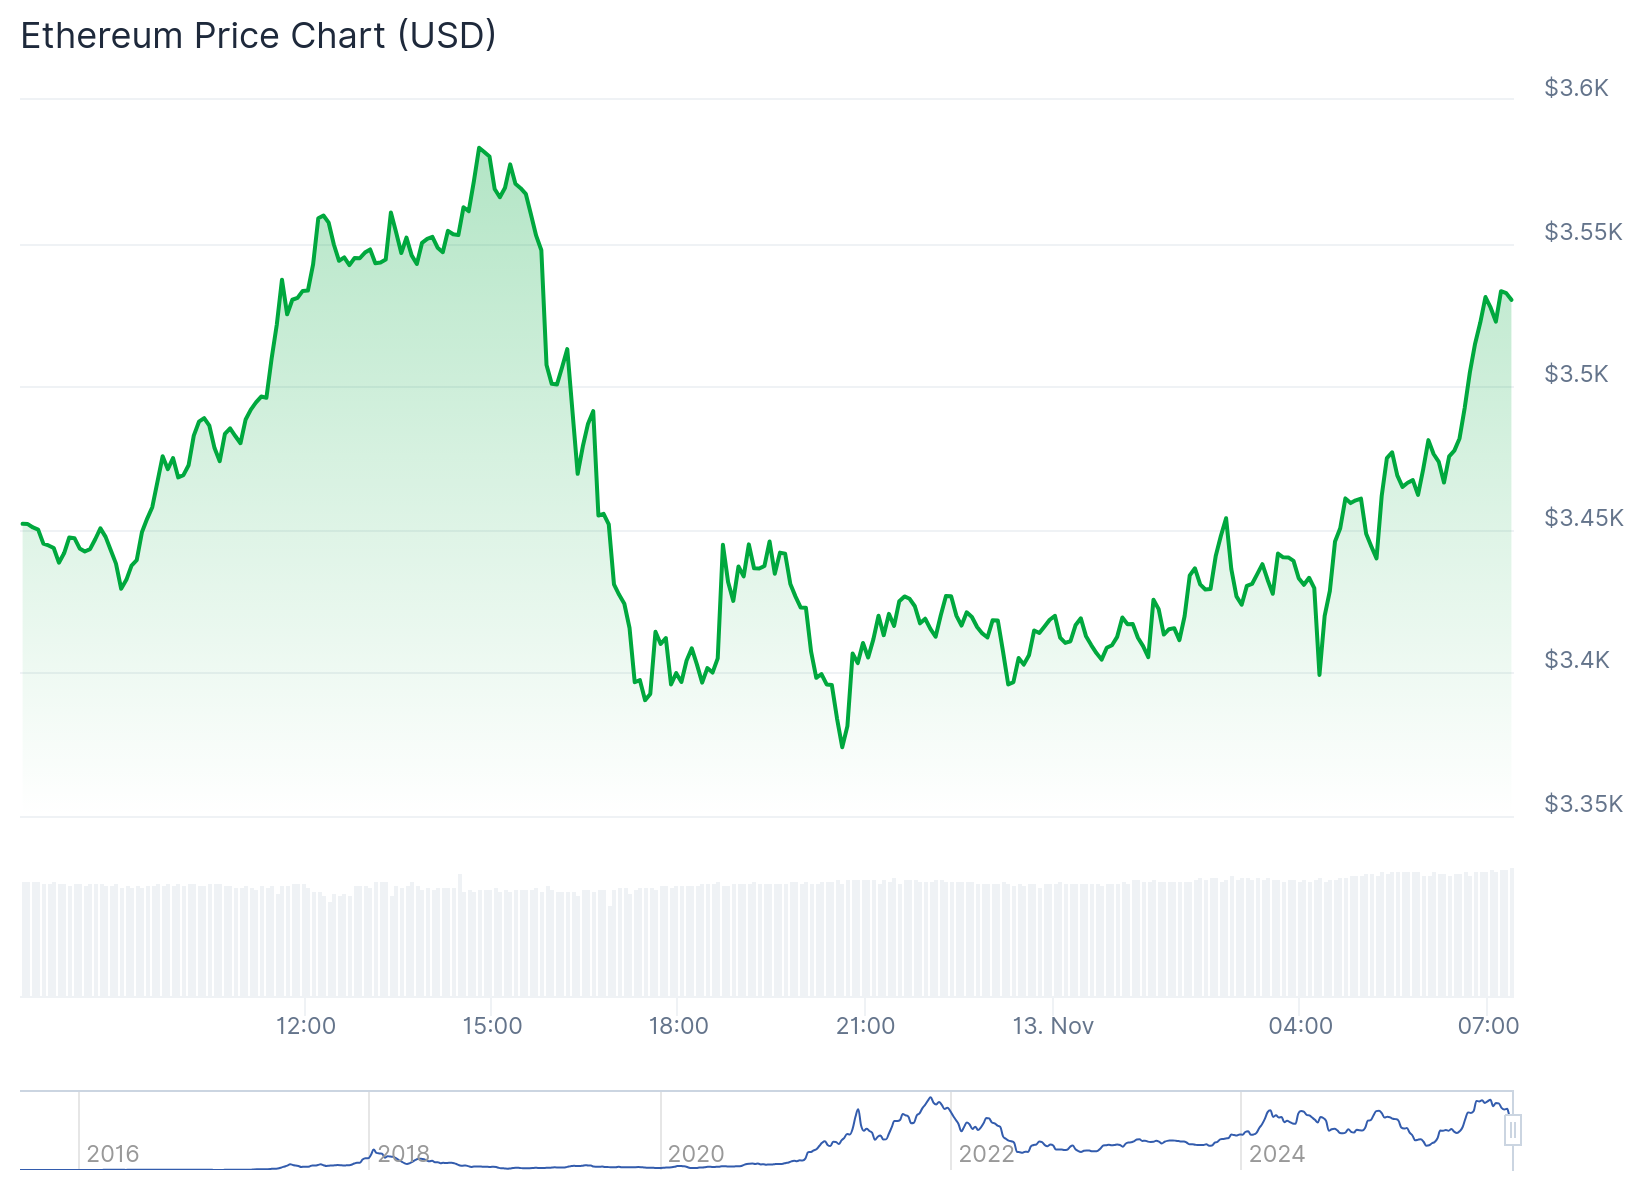This screenshot has height=1200, width=1644.
Task: Click the 13. Nov date label
Action: pos(1053,1026)
